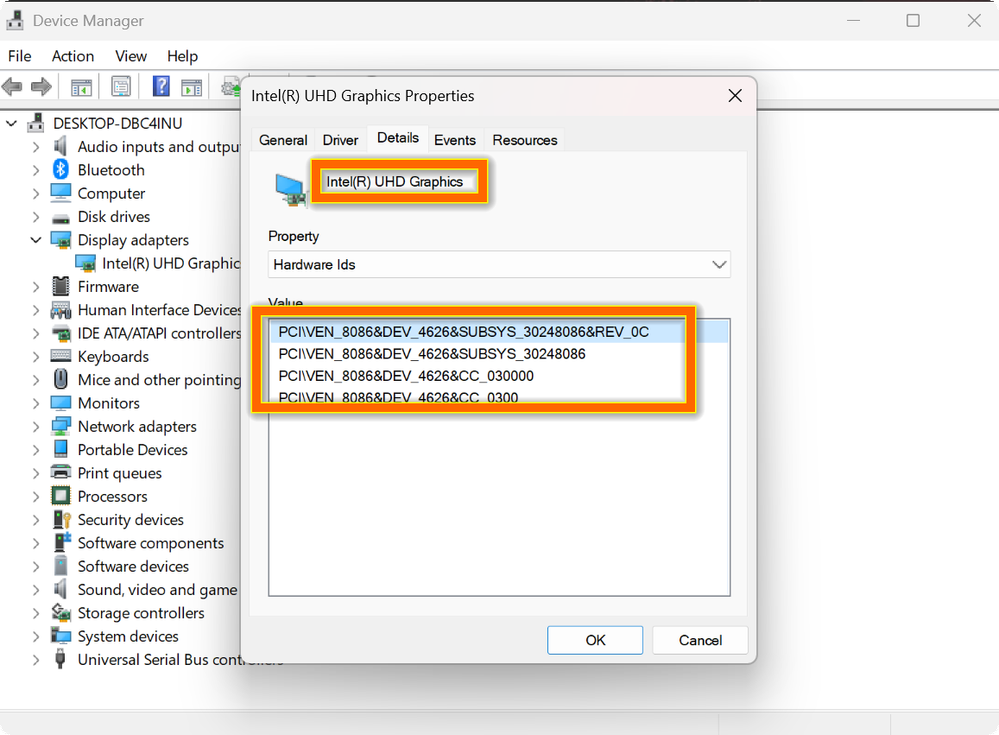Expand the Keyboards tree node
Viewport: 999px width, 735px height.
tap(36, 357)
